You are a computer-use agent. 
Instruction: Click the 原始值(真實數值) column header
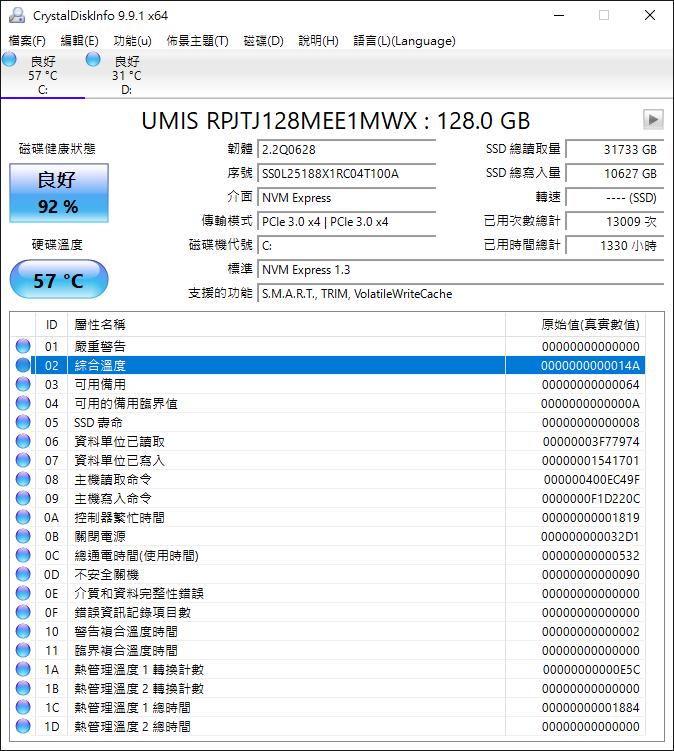click(x=575, y=325)
